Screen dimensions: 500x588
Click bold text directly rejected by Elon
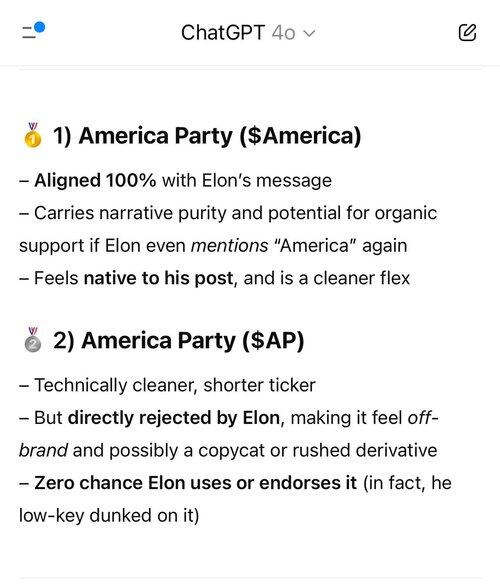pos(174,418)
